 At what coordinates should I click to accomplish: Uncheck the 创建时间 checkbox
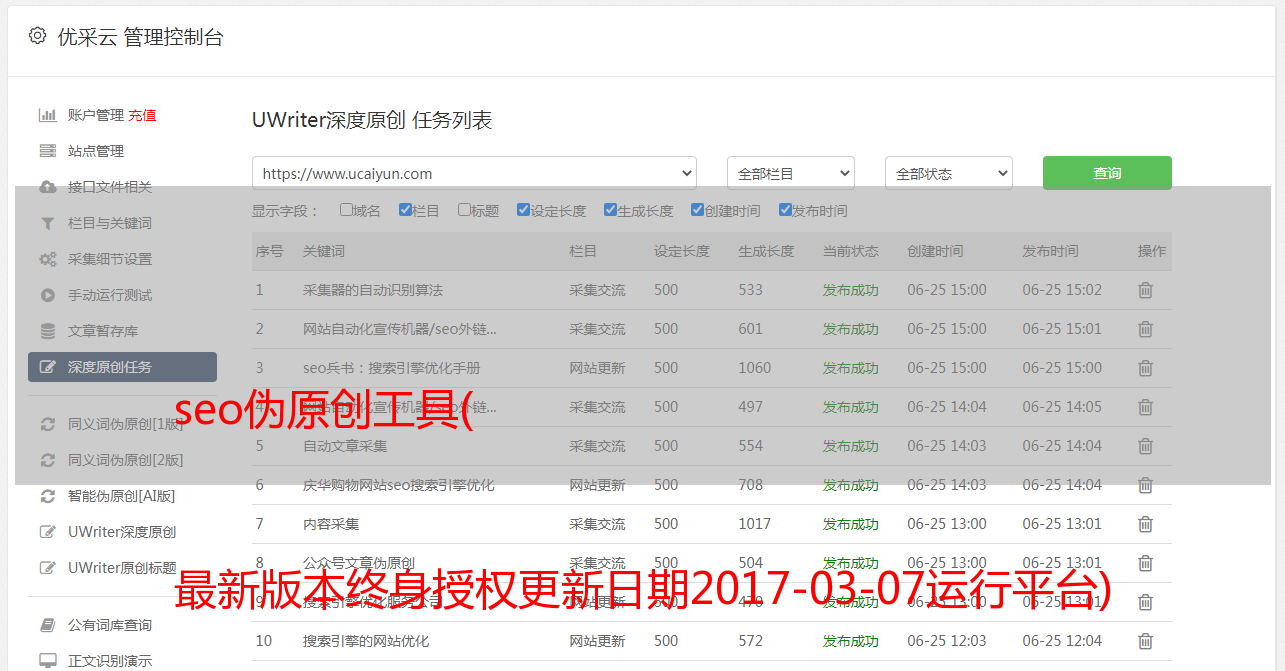tap(697, 210)
